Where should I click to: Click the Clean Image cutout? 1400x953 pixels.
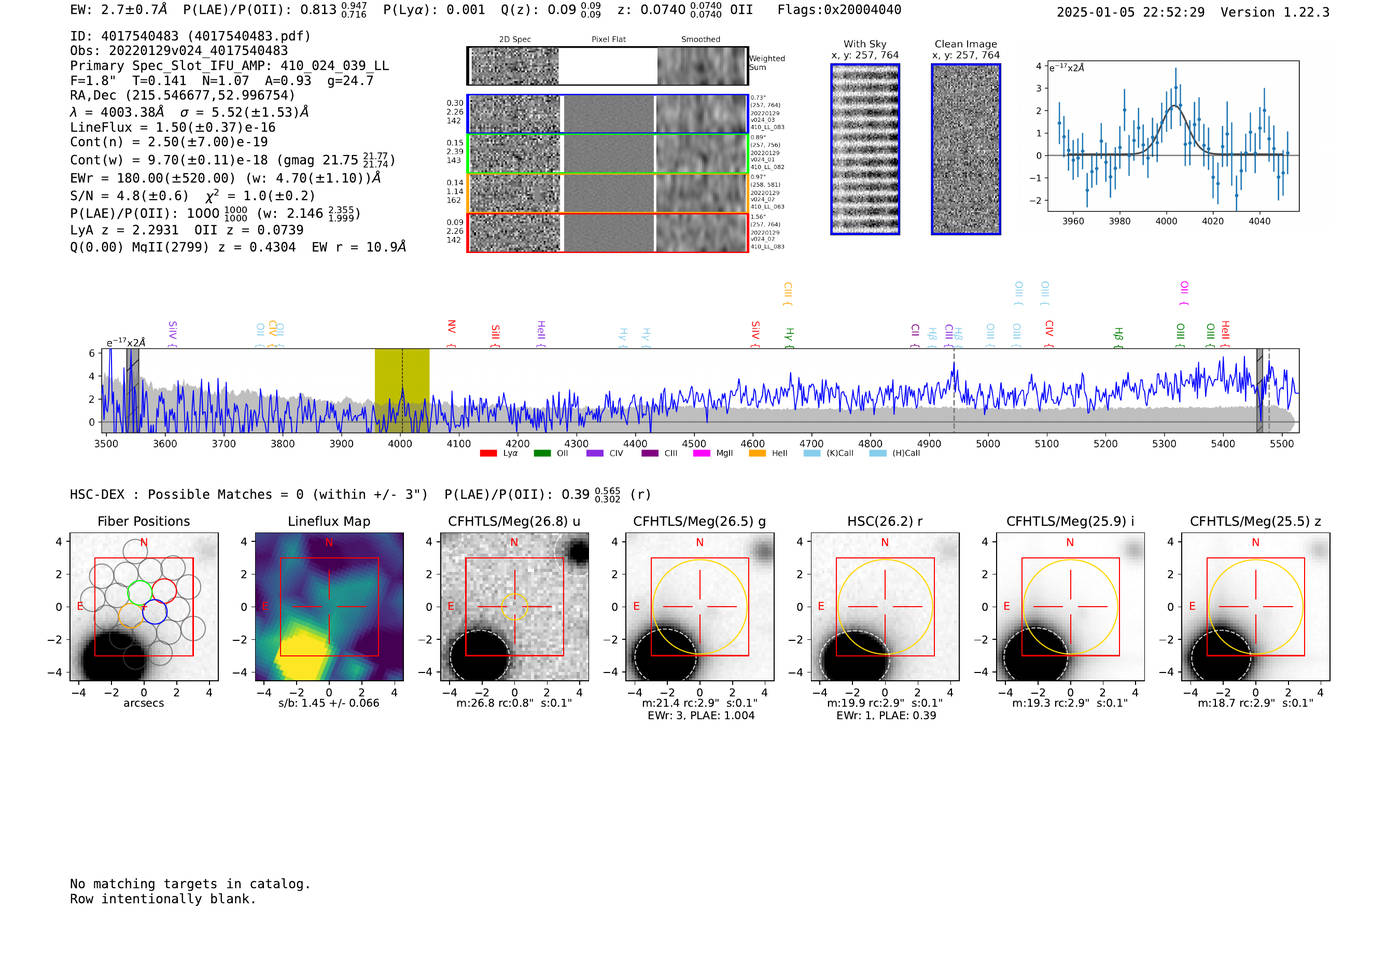click(x=966, y=149)
